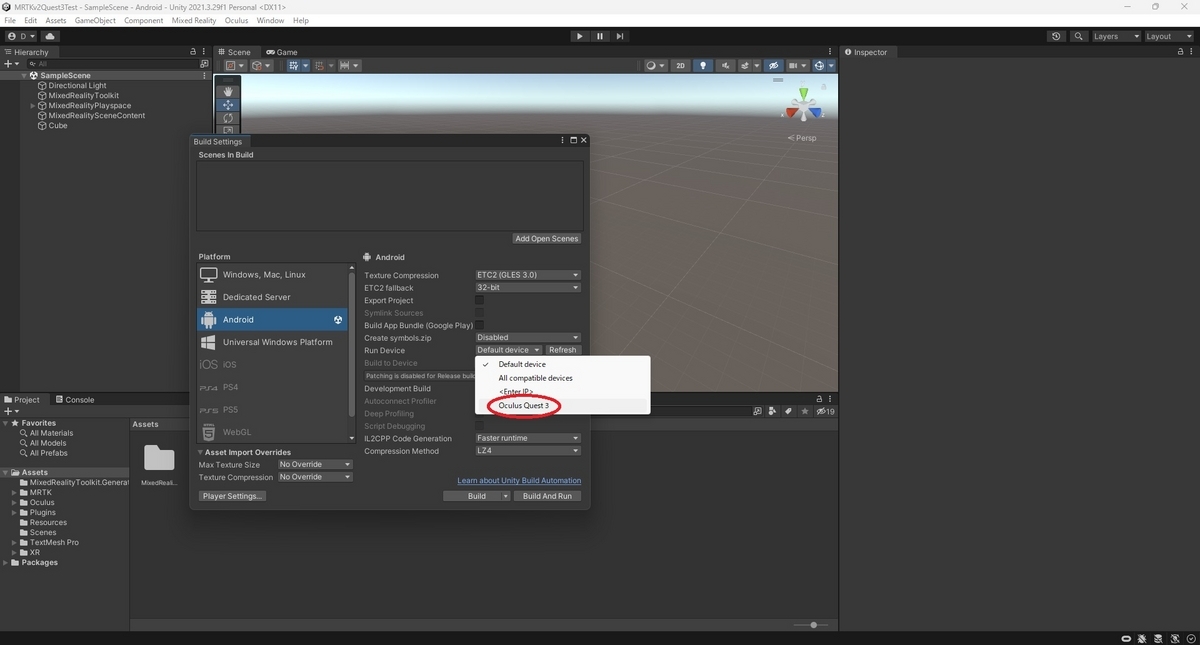Click the Step frame button

click(620, 36)
